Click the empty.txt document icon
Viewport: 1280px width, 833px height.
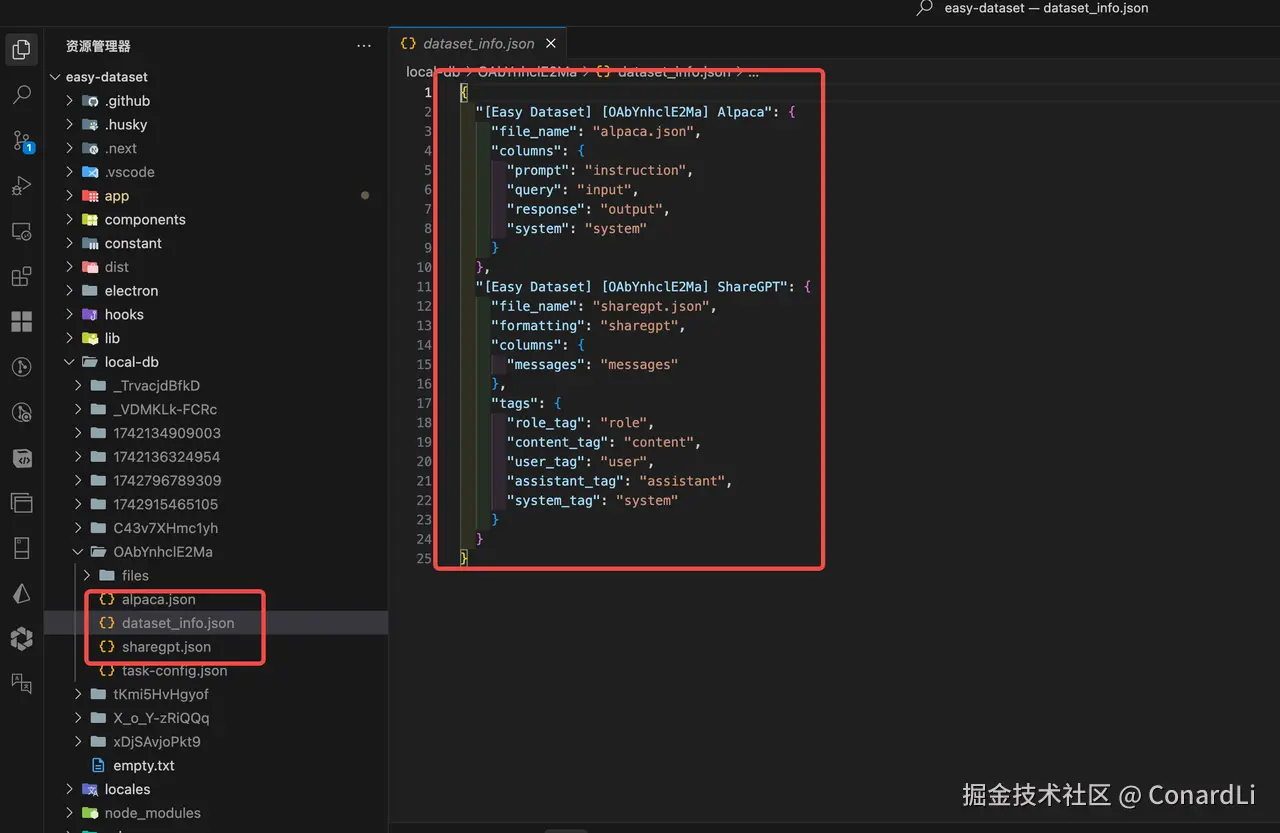tap(98, 766)
